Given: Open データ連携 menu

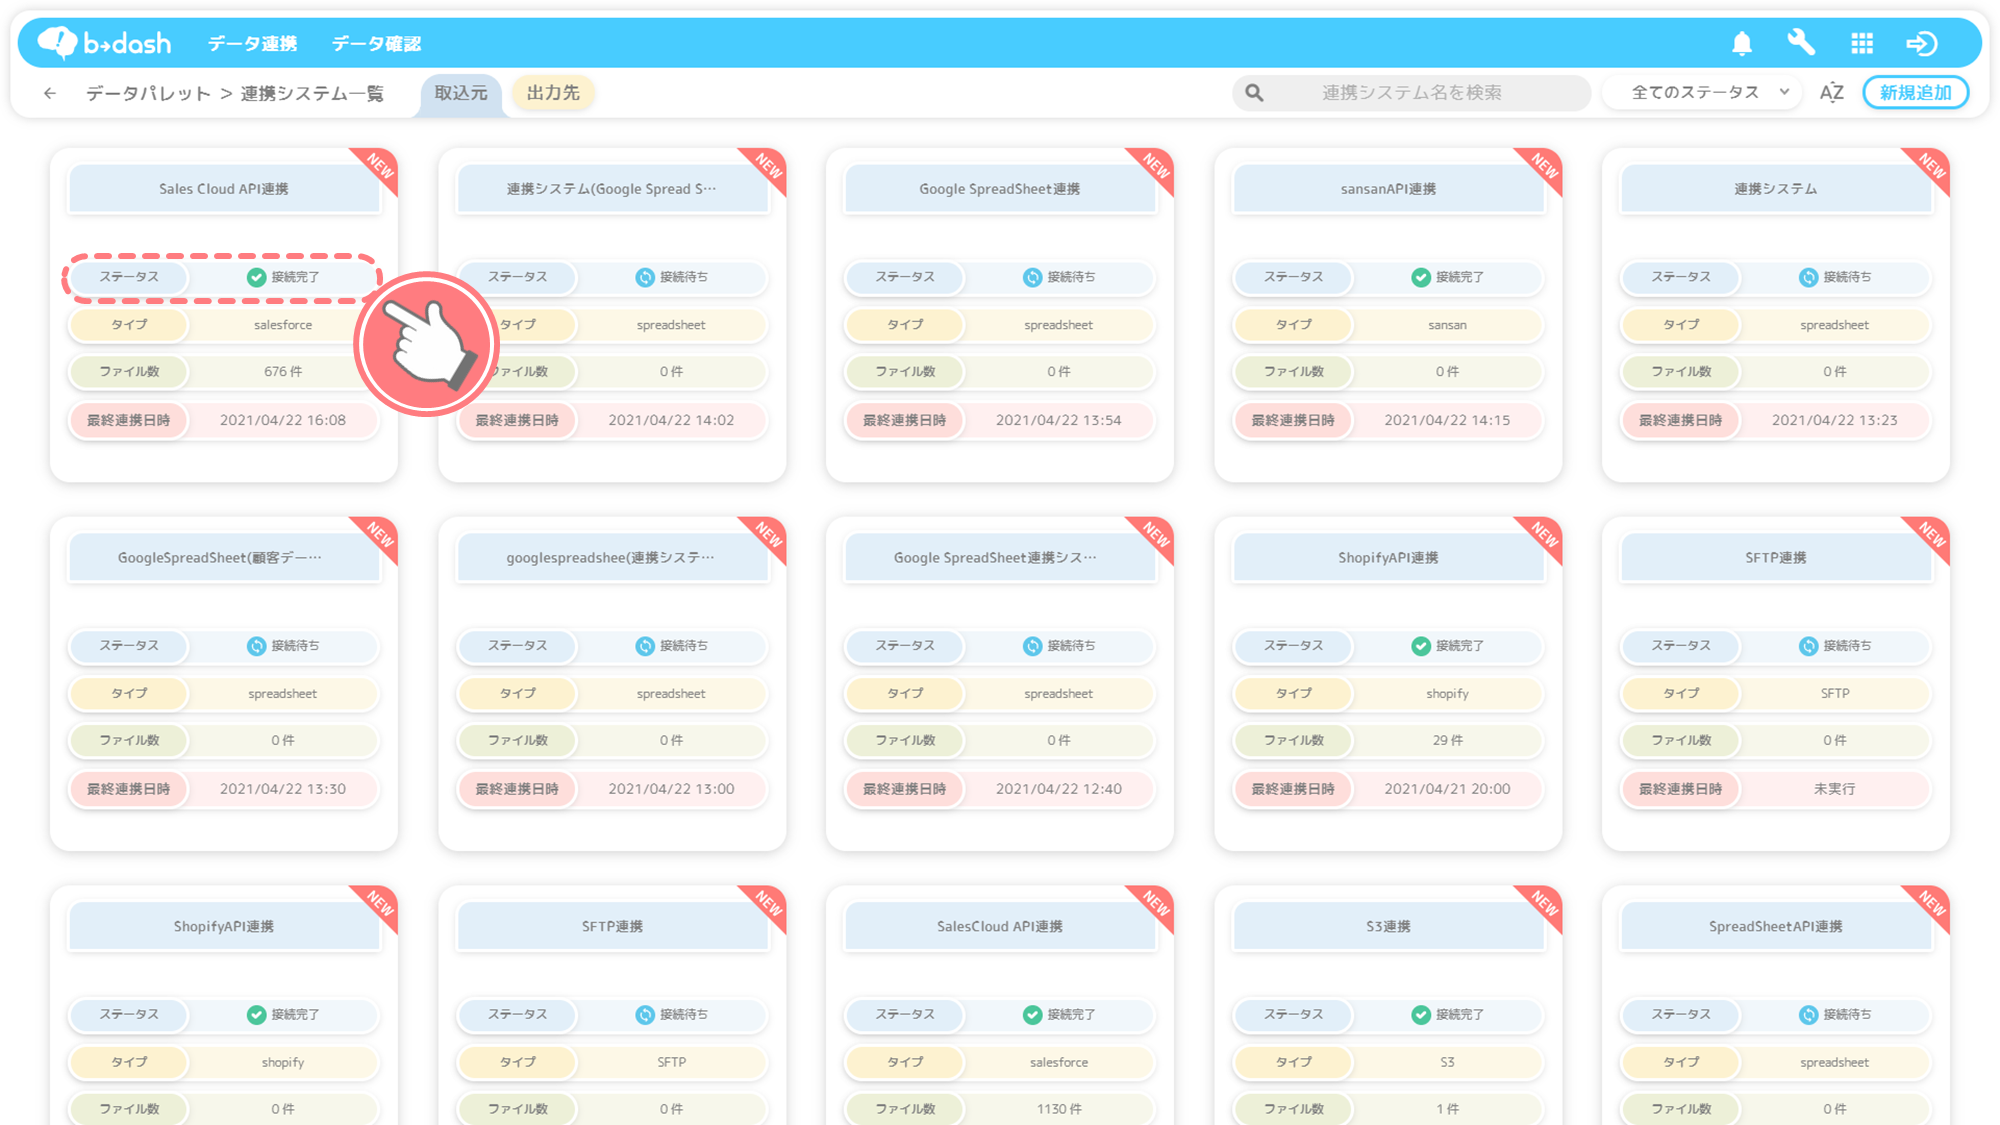Looking at the screenshot, I should pos(252,44).
